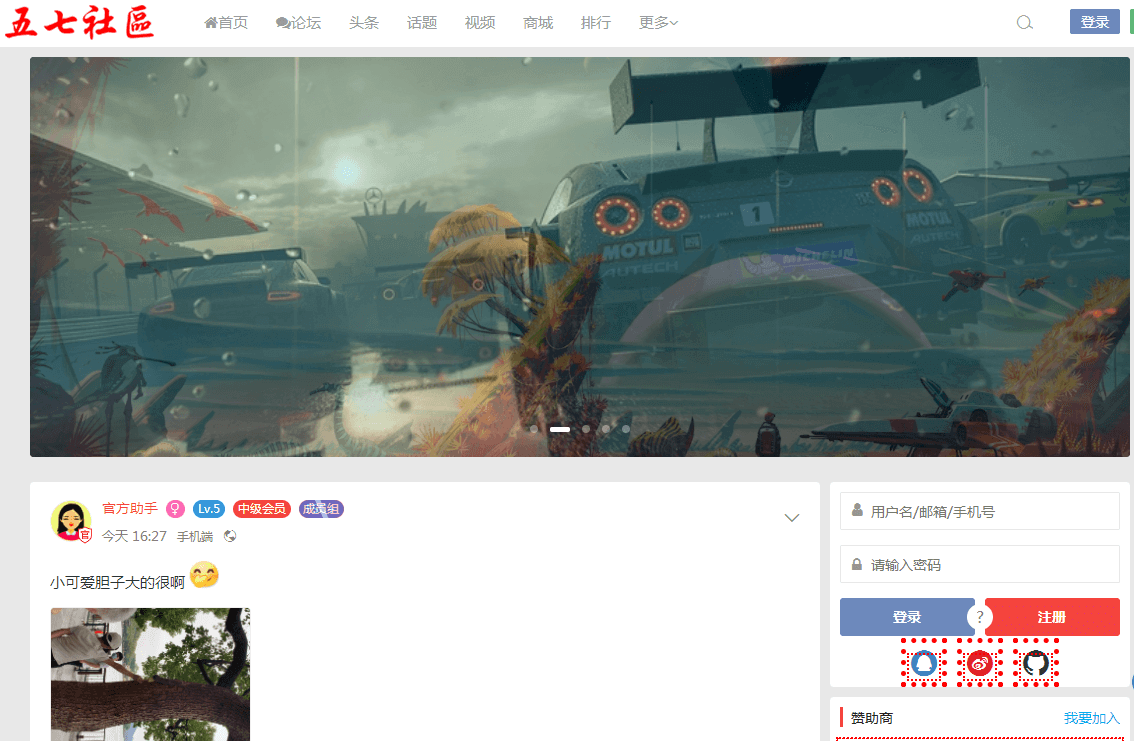
Task: Select the fifth carousel indicator dot
Action: pyautogui.click(x=626, y=429)
